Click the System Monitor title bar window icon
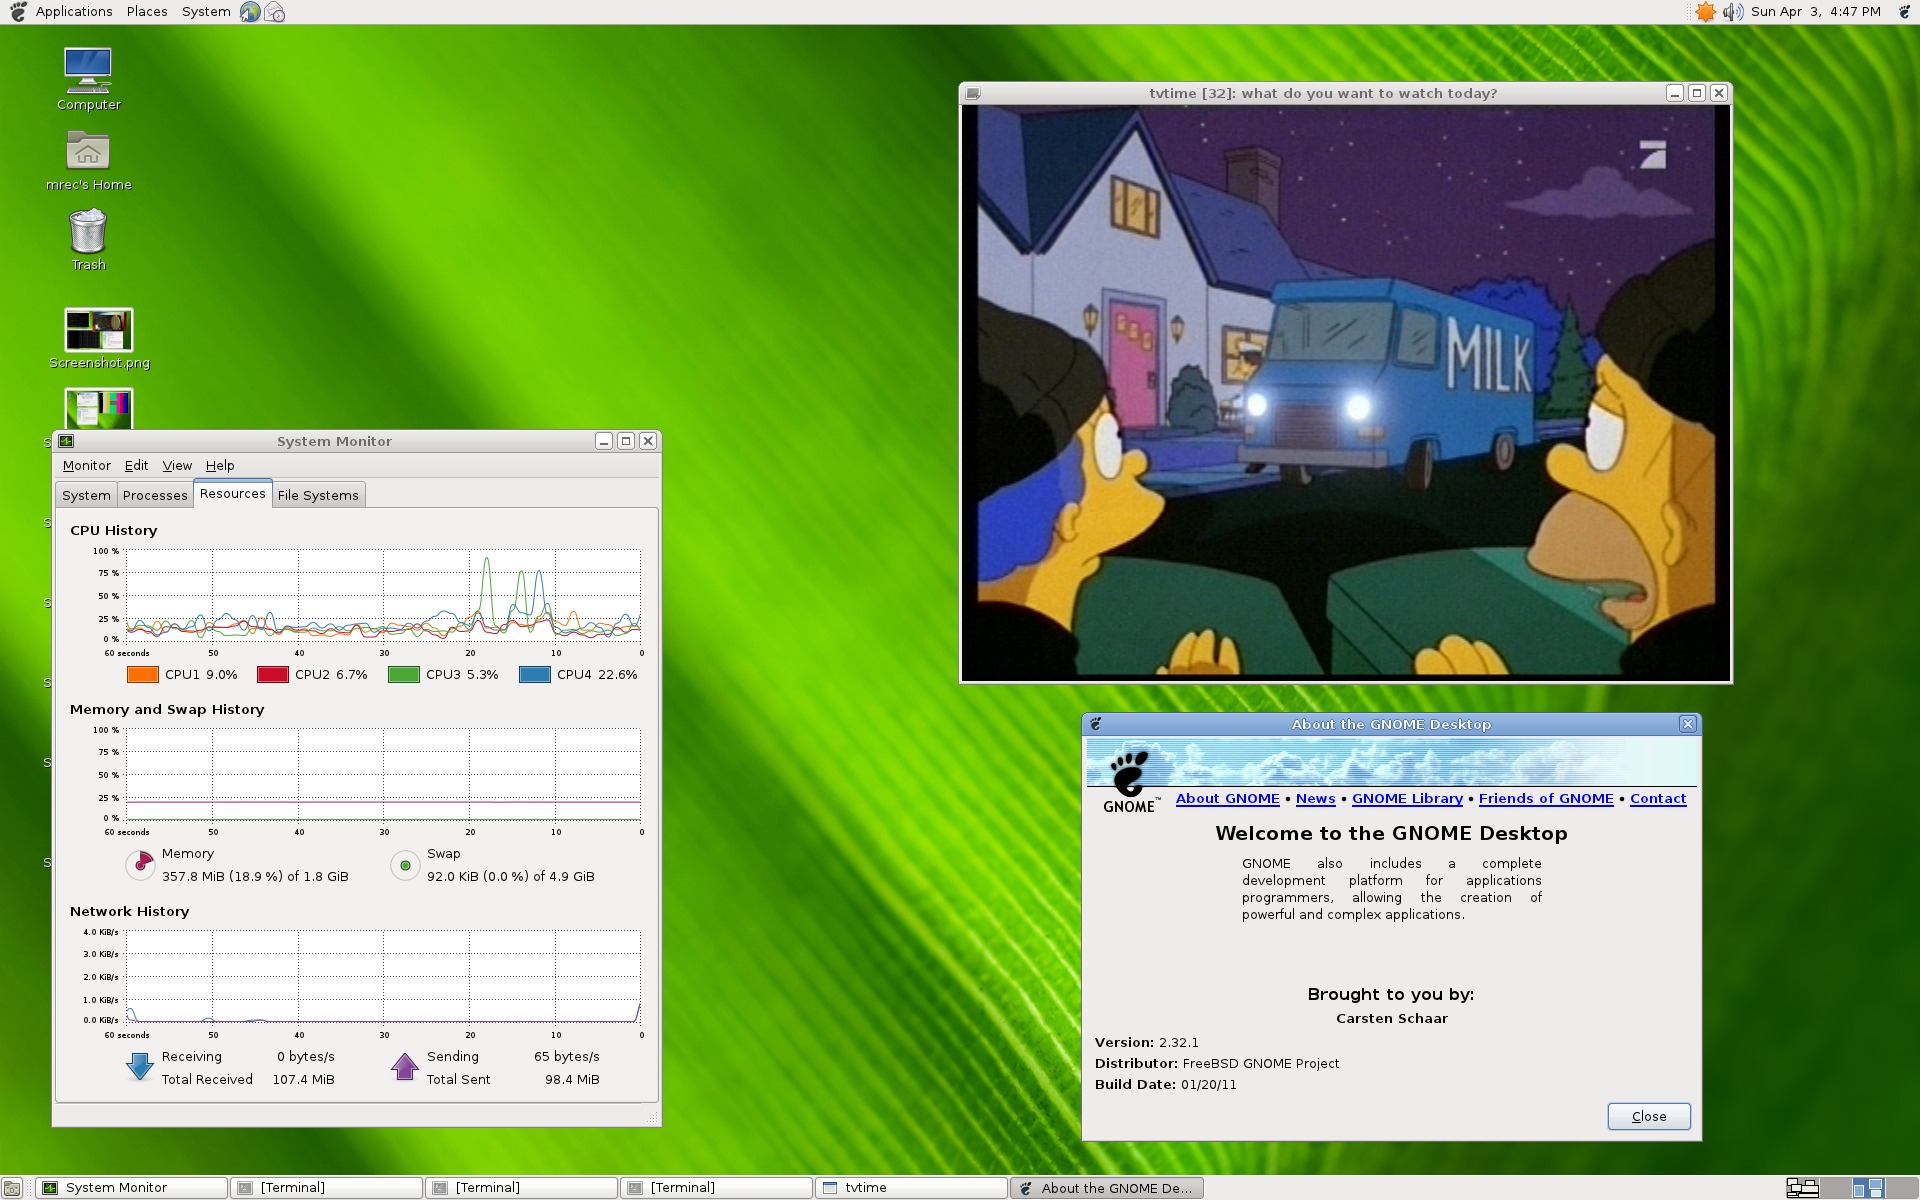 (67, 441)
